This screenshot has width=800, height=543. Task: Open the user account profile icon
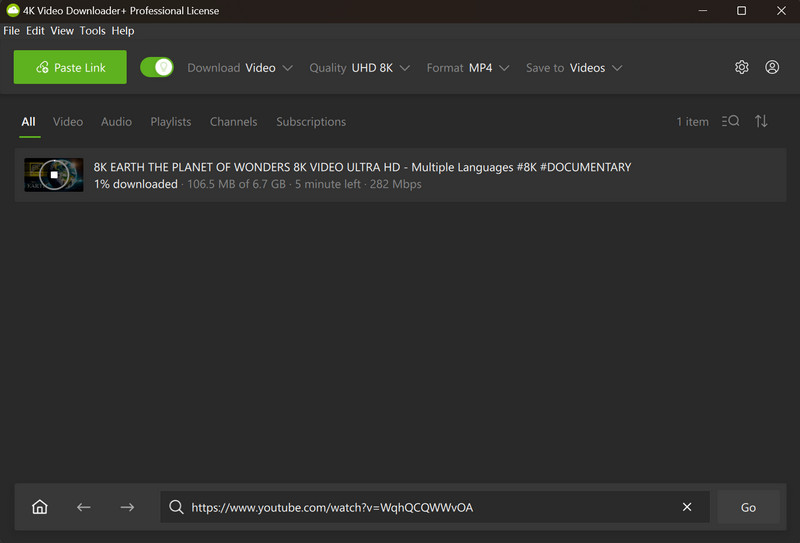point(772,67)
